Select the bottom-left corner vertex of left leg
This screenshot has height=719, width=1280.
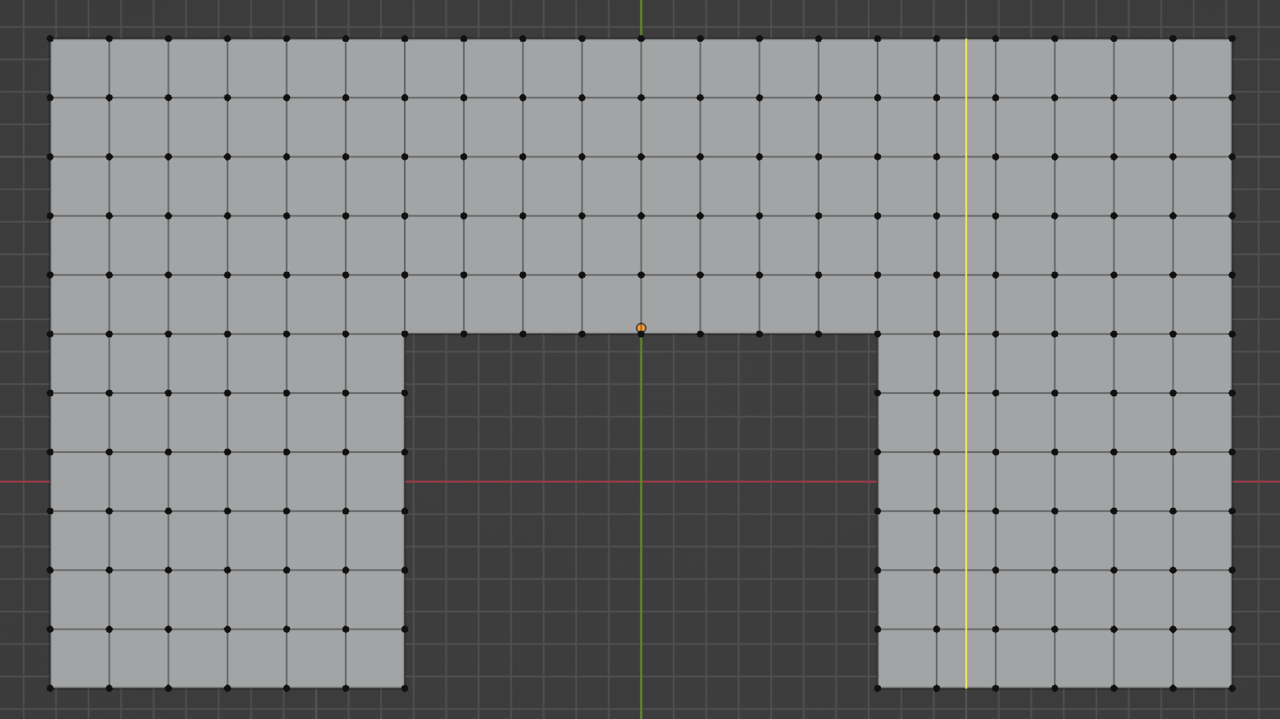click(50, 688)
